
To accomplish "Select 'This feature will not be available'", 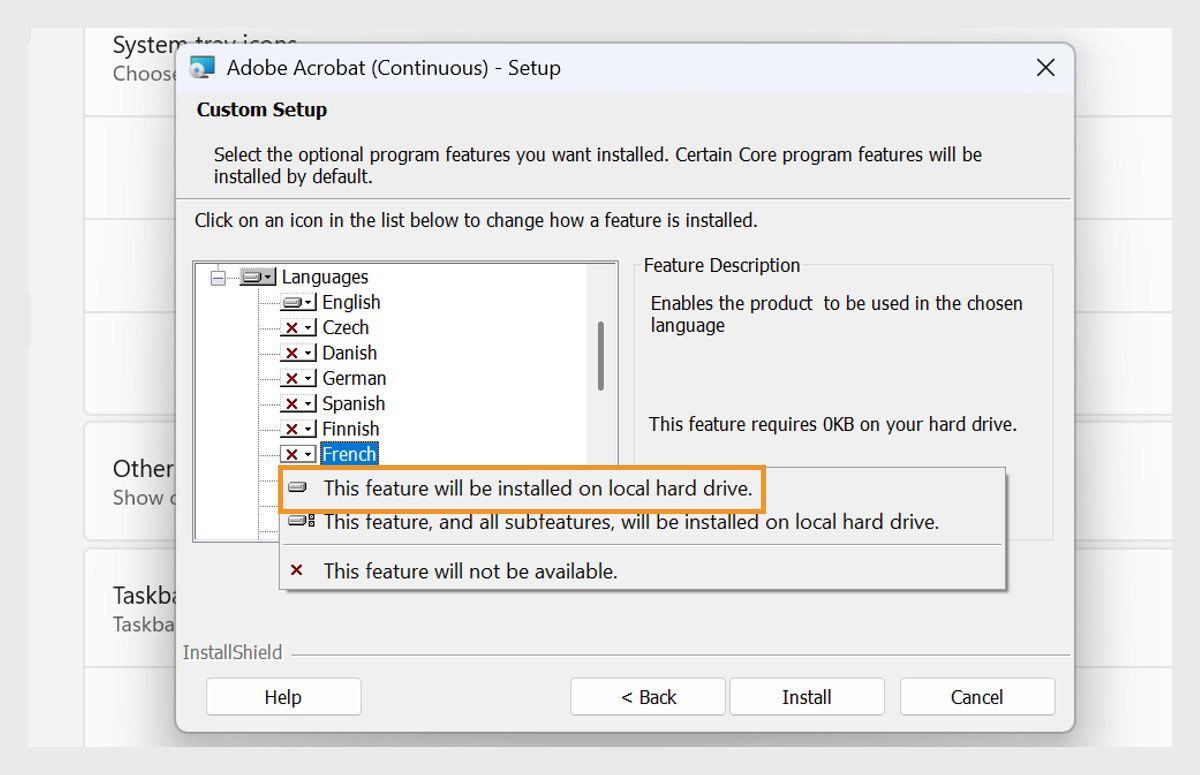I will (x=470, y=571).
